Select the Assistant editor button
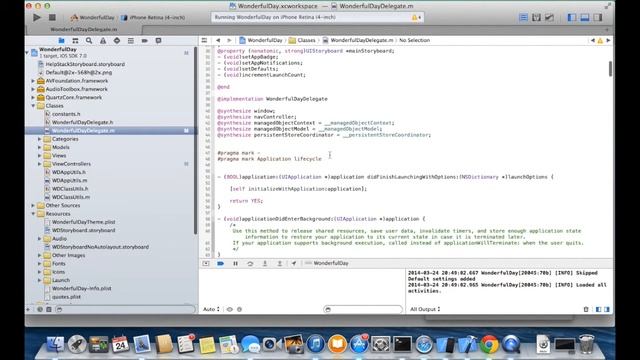 pyautogui.click(x=536, y=18)
